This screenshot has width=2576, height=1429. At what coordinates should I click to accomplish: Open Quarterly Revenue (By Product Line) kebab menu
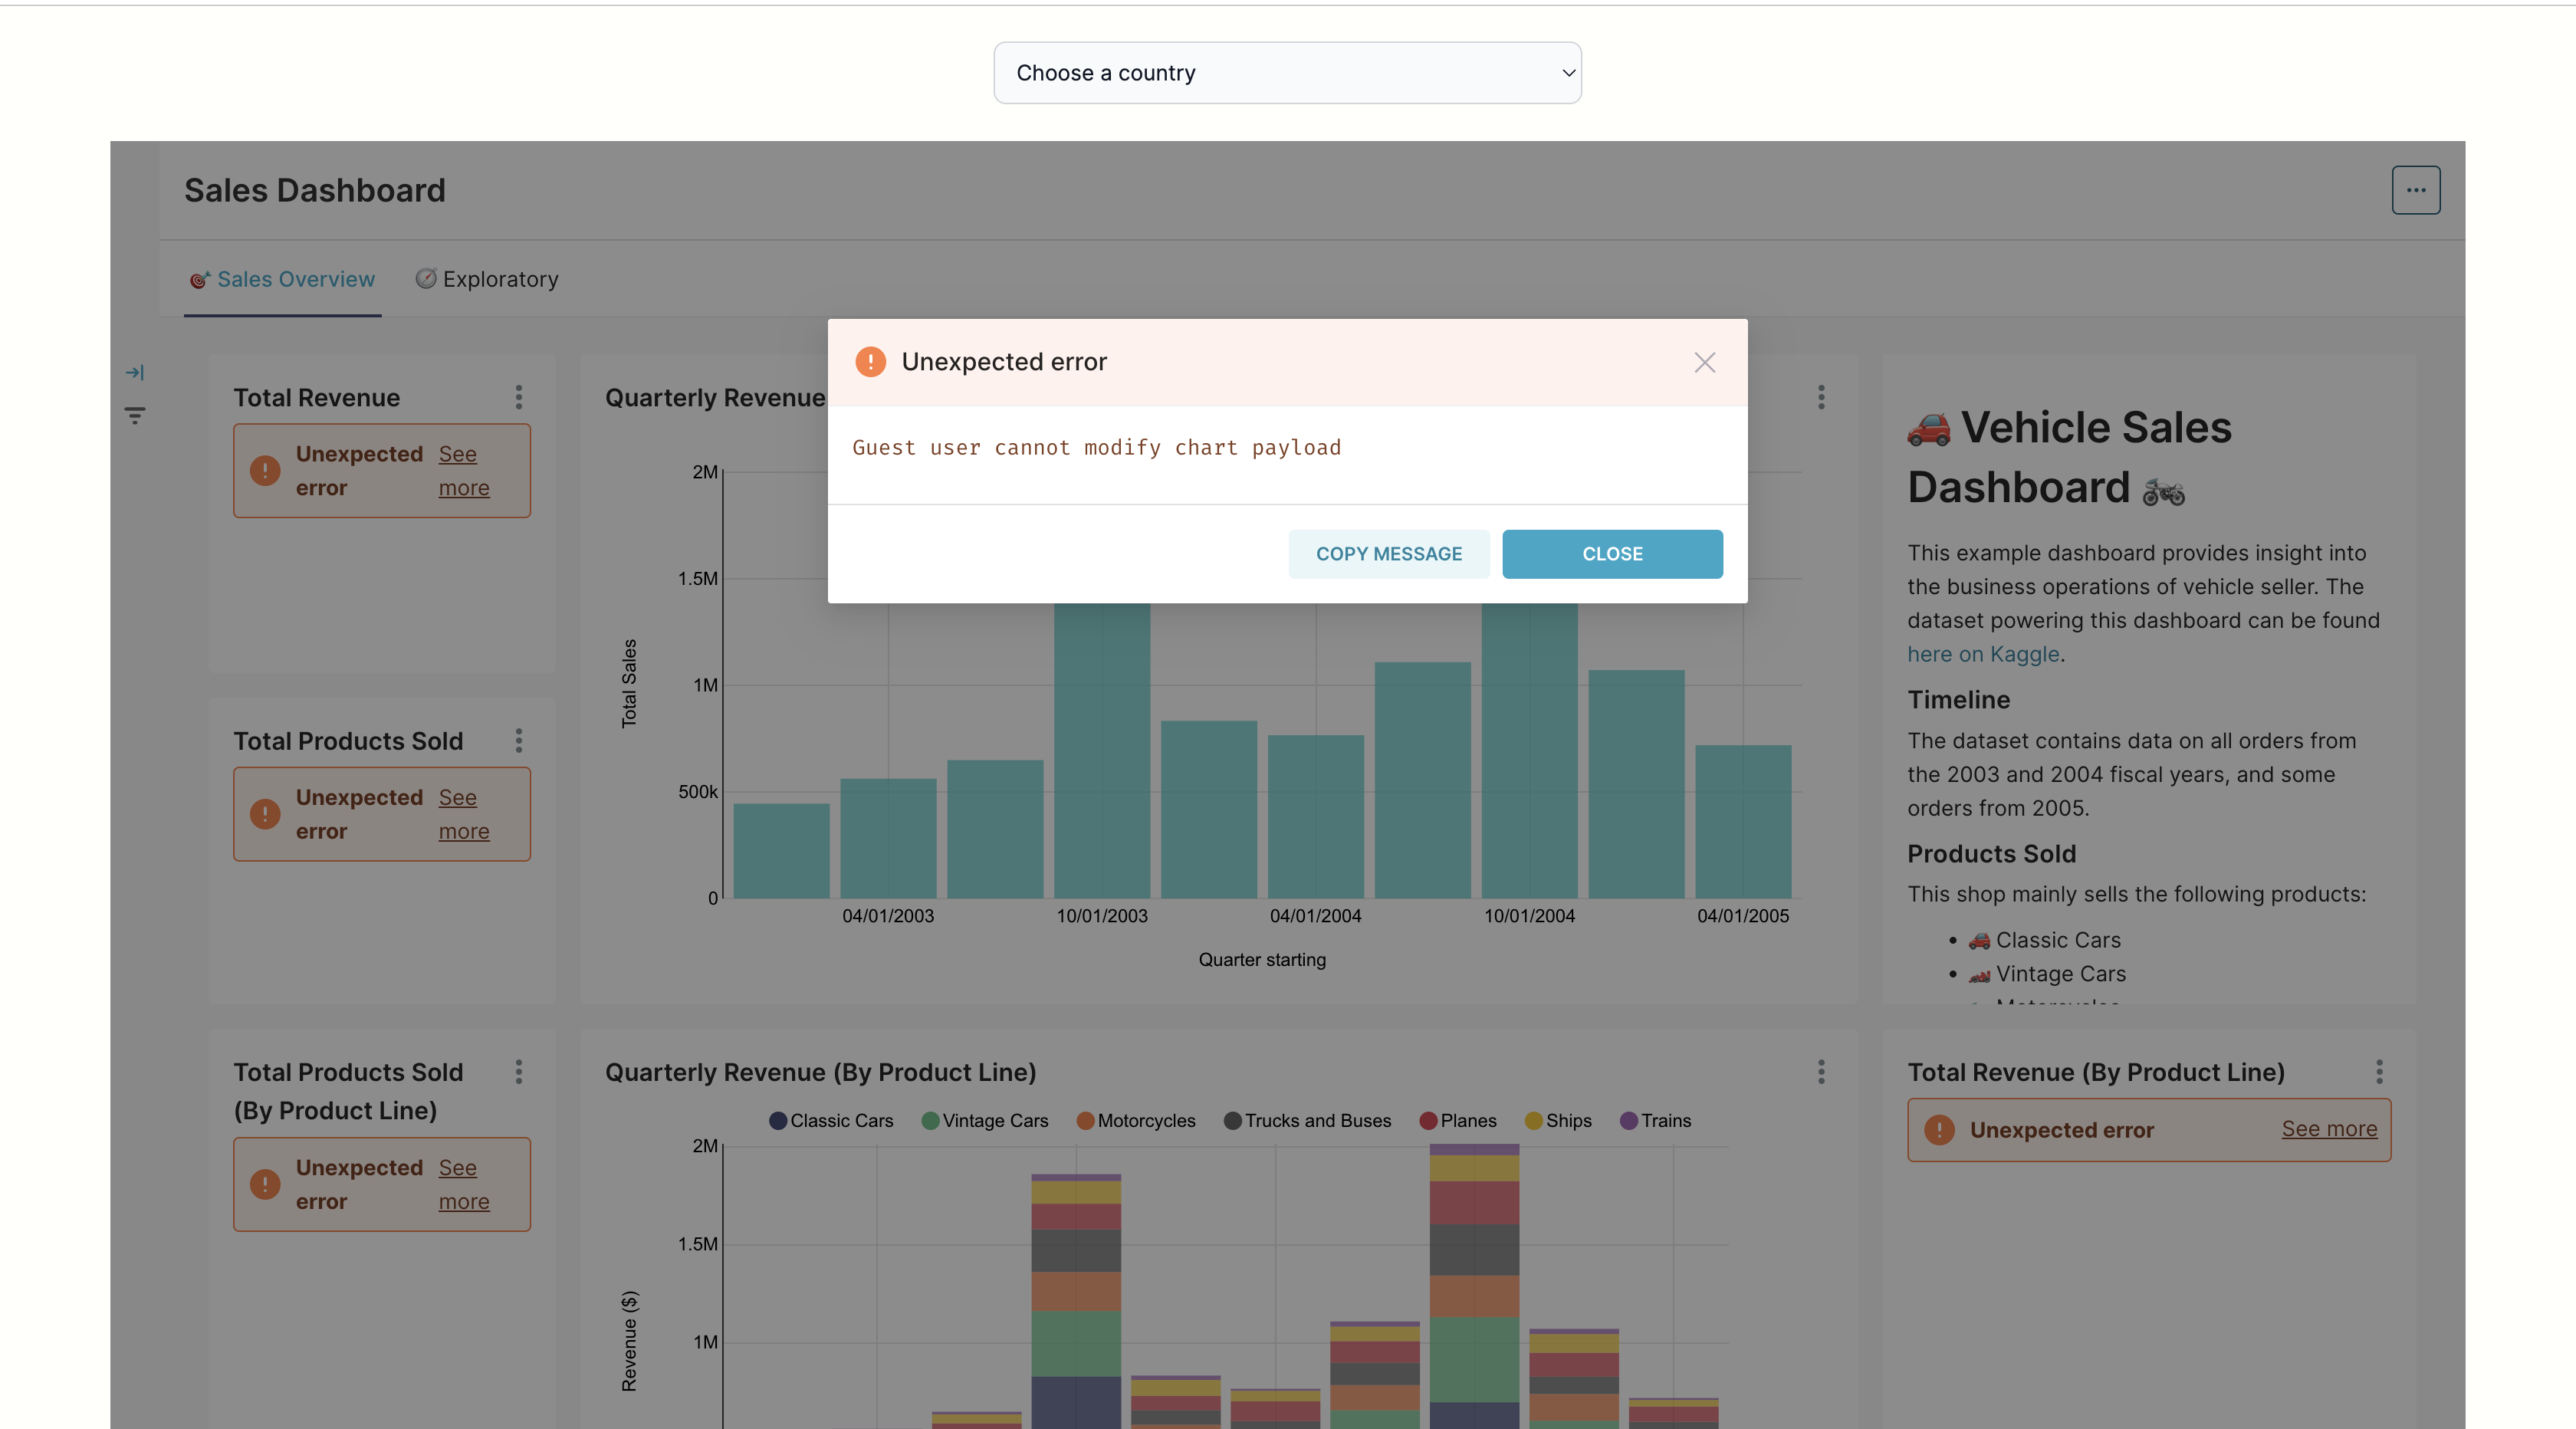(1821, 1072)
